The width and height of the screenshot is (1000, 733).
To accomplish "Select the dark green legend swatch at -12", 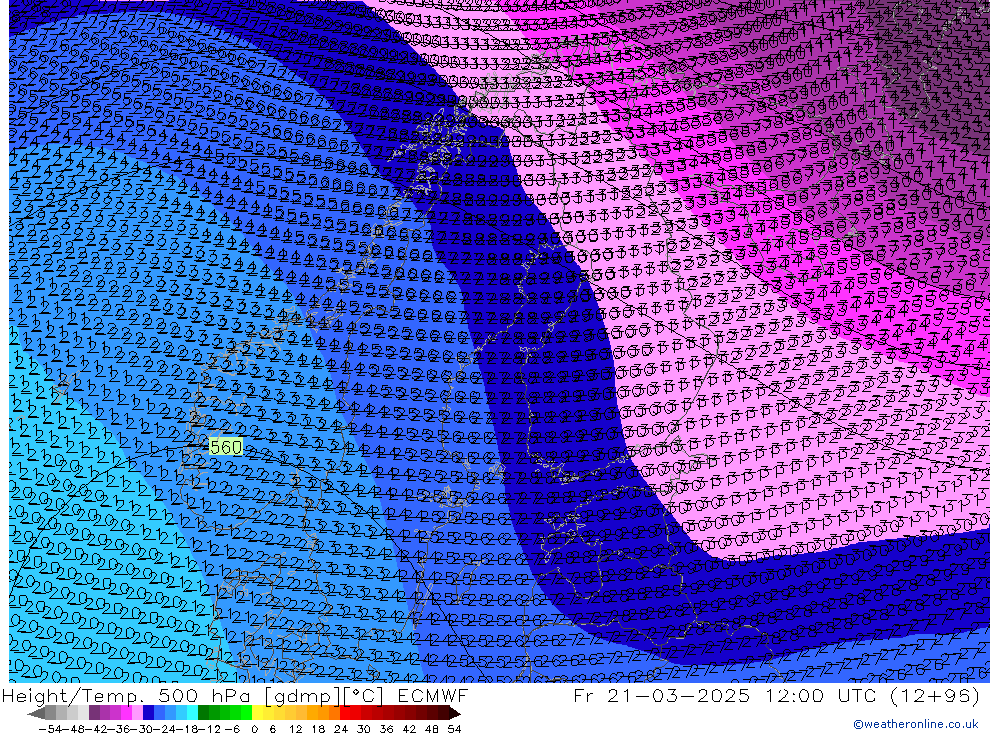I will click(x=203, y=713).
